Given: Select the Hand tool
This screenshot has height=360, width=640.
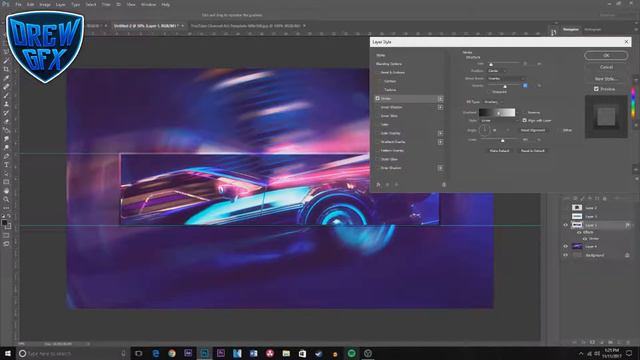Looking at the screenshot, I should coord(6,191).
